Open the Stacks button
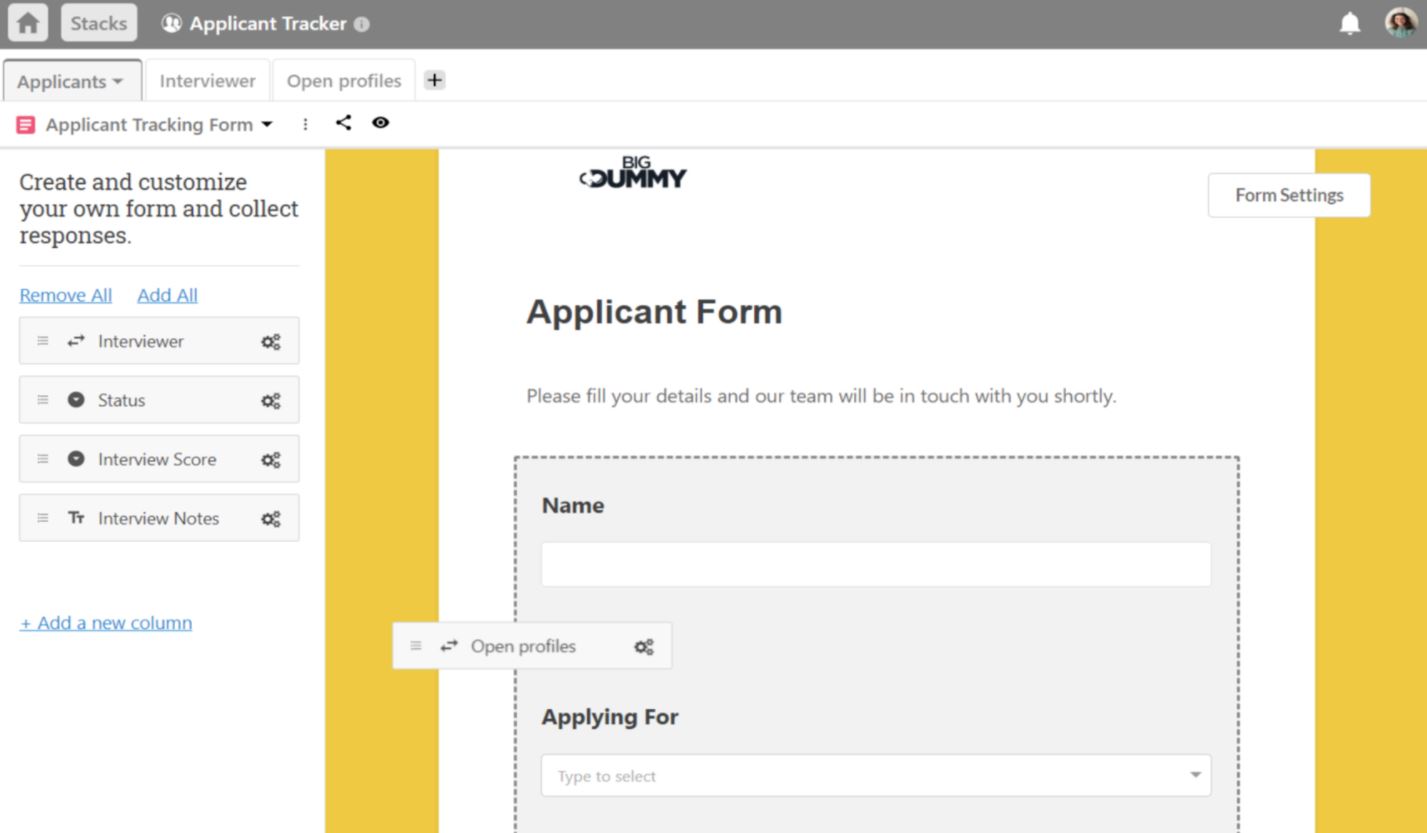 [x=98, y=23]
